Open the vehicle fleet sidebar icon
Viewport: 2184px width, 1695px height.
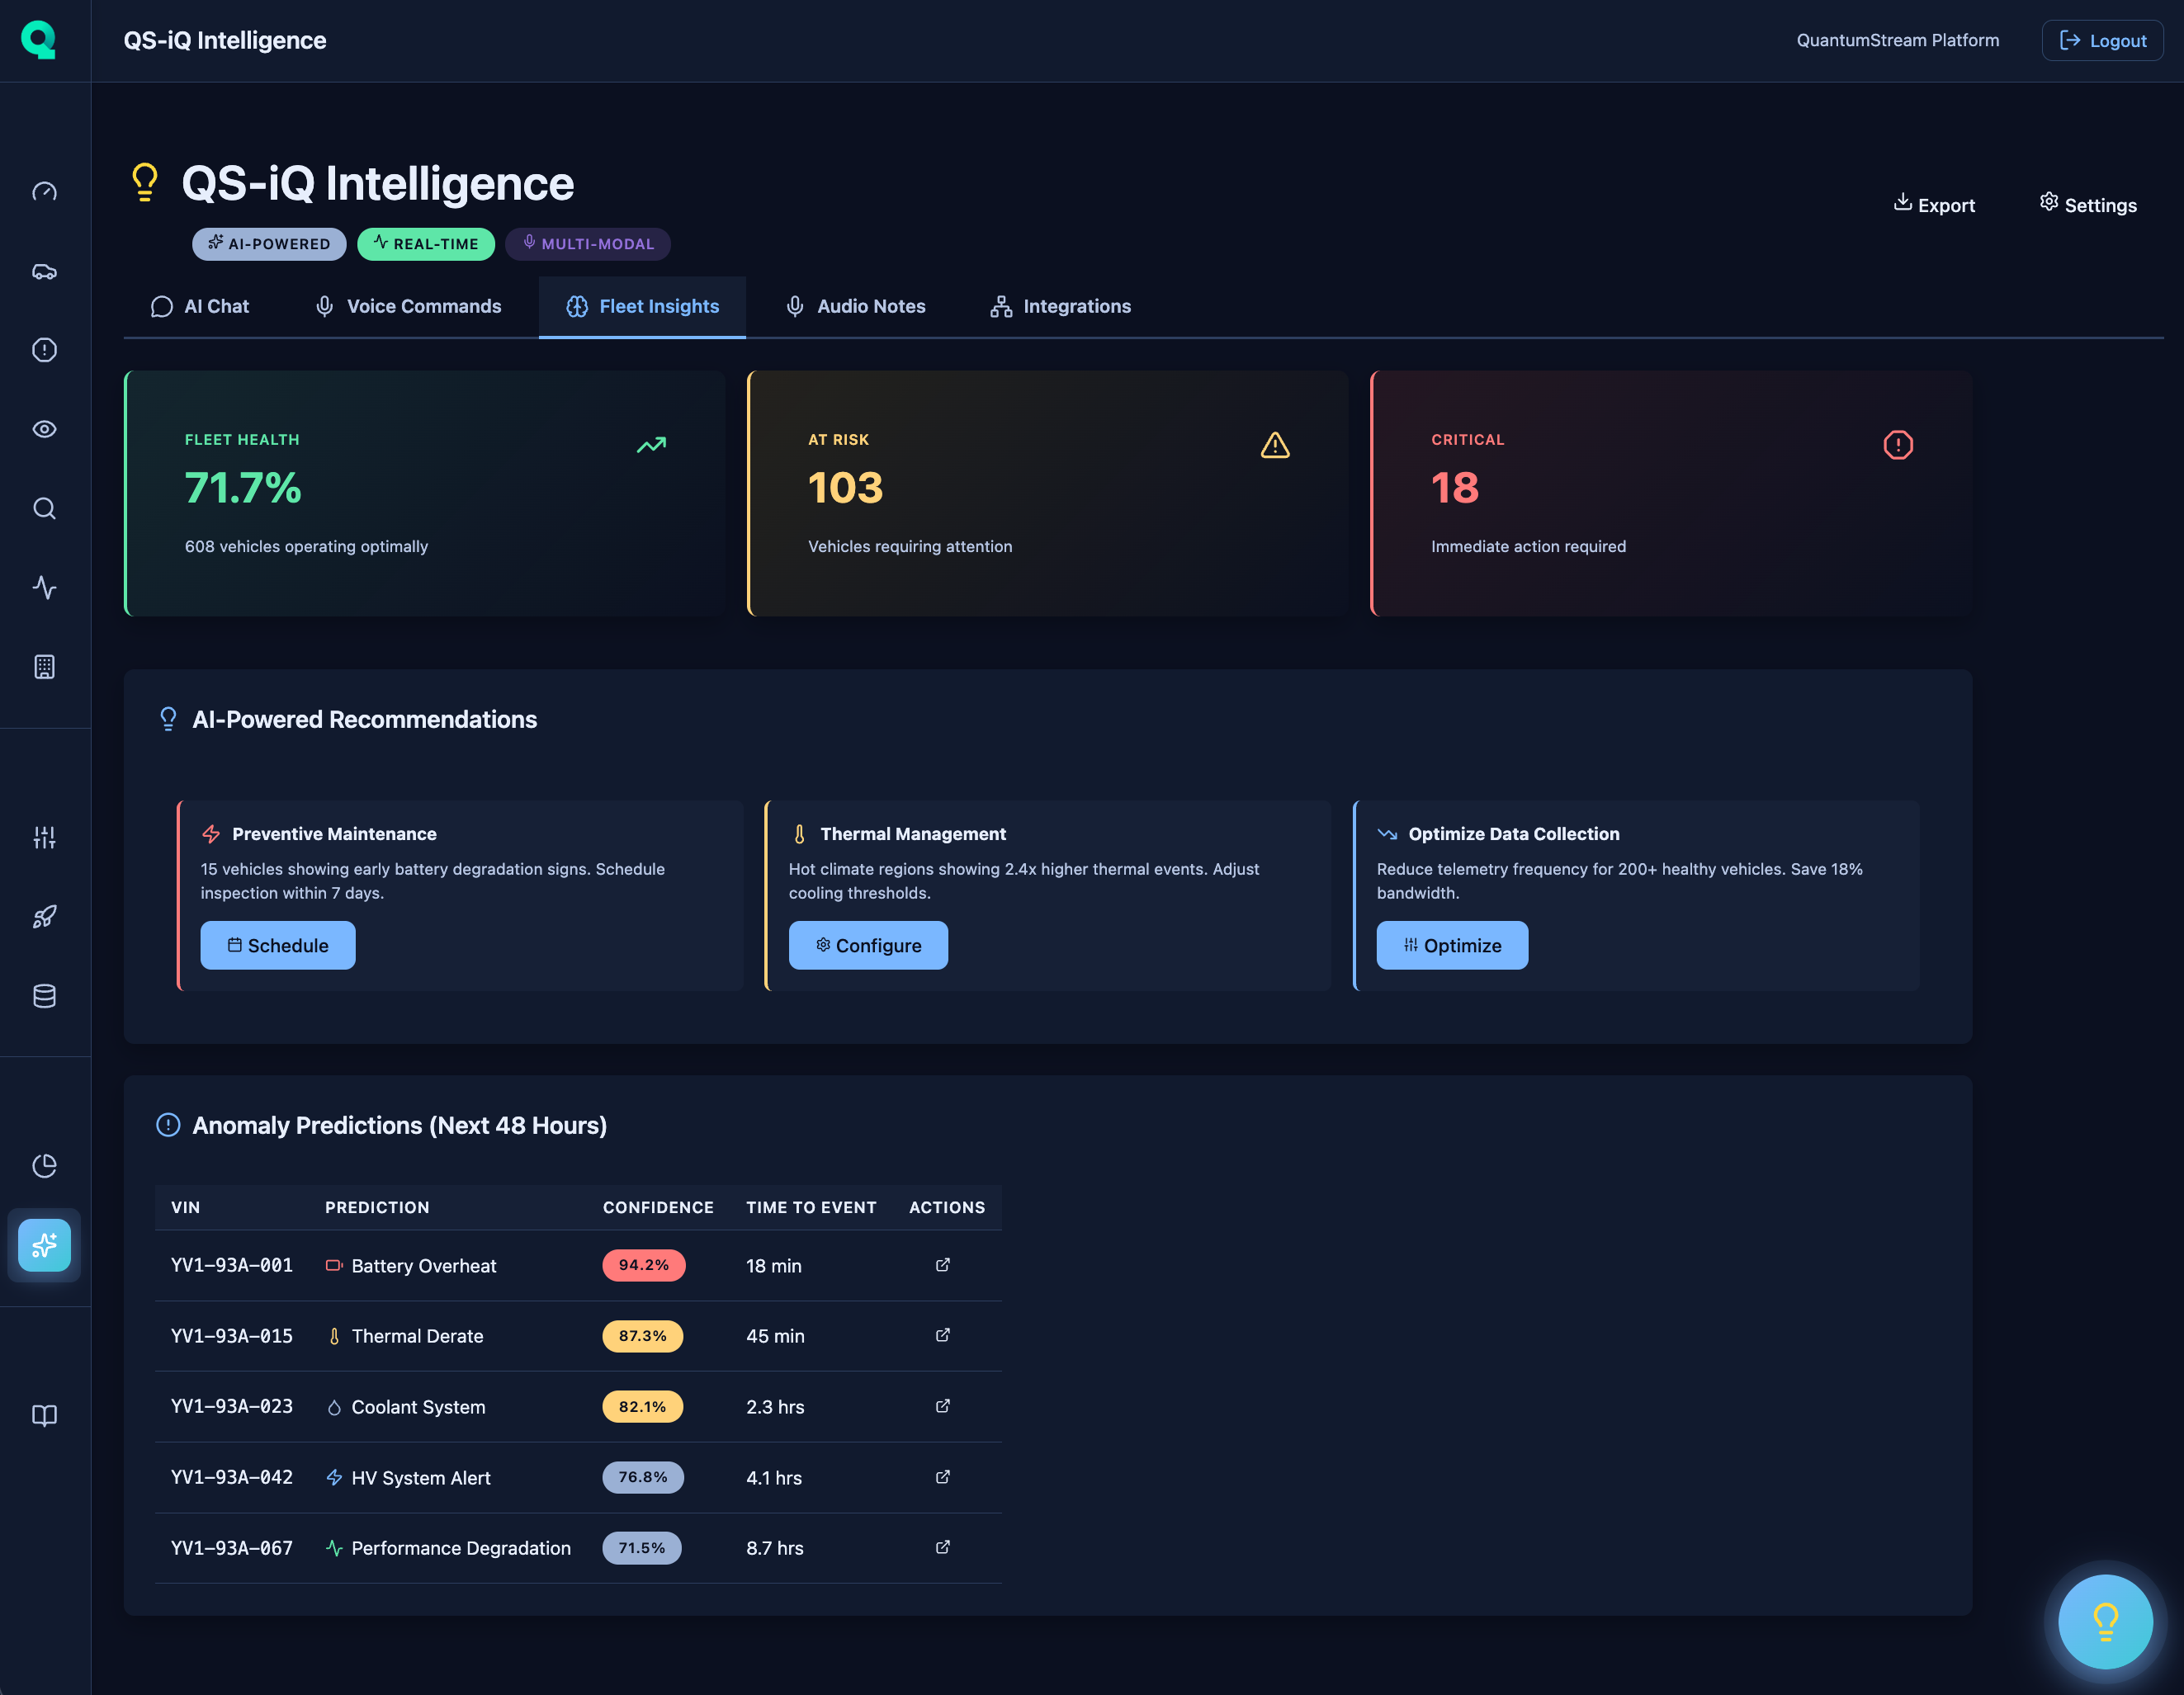(x=44, y=271)
